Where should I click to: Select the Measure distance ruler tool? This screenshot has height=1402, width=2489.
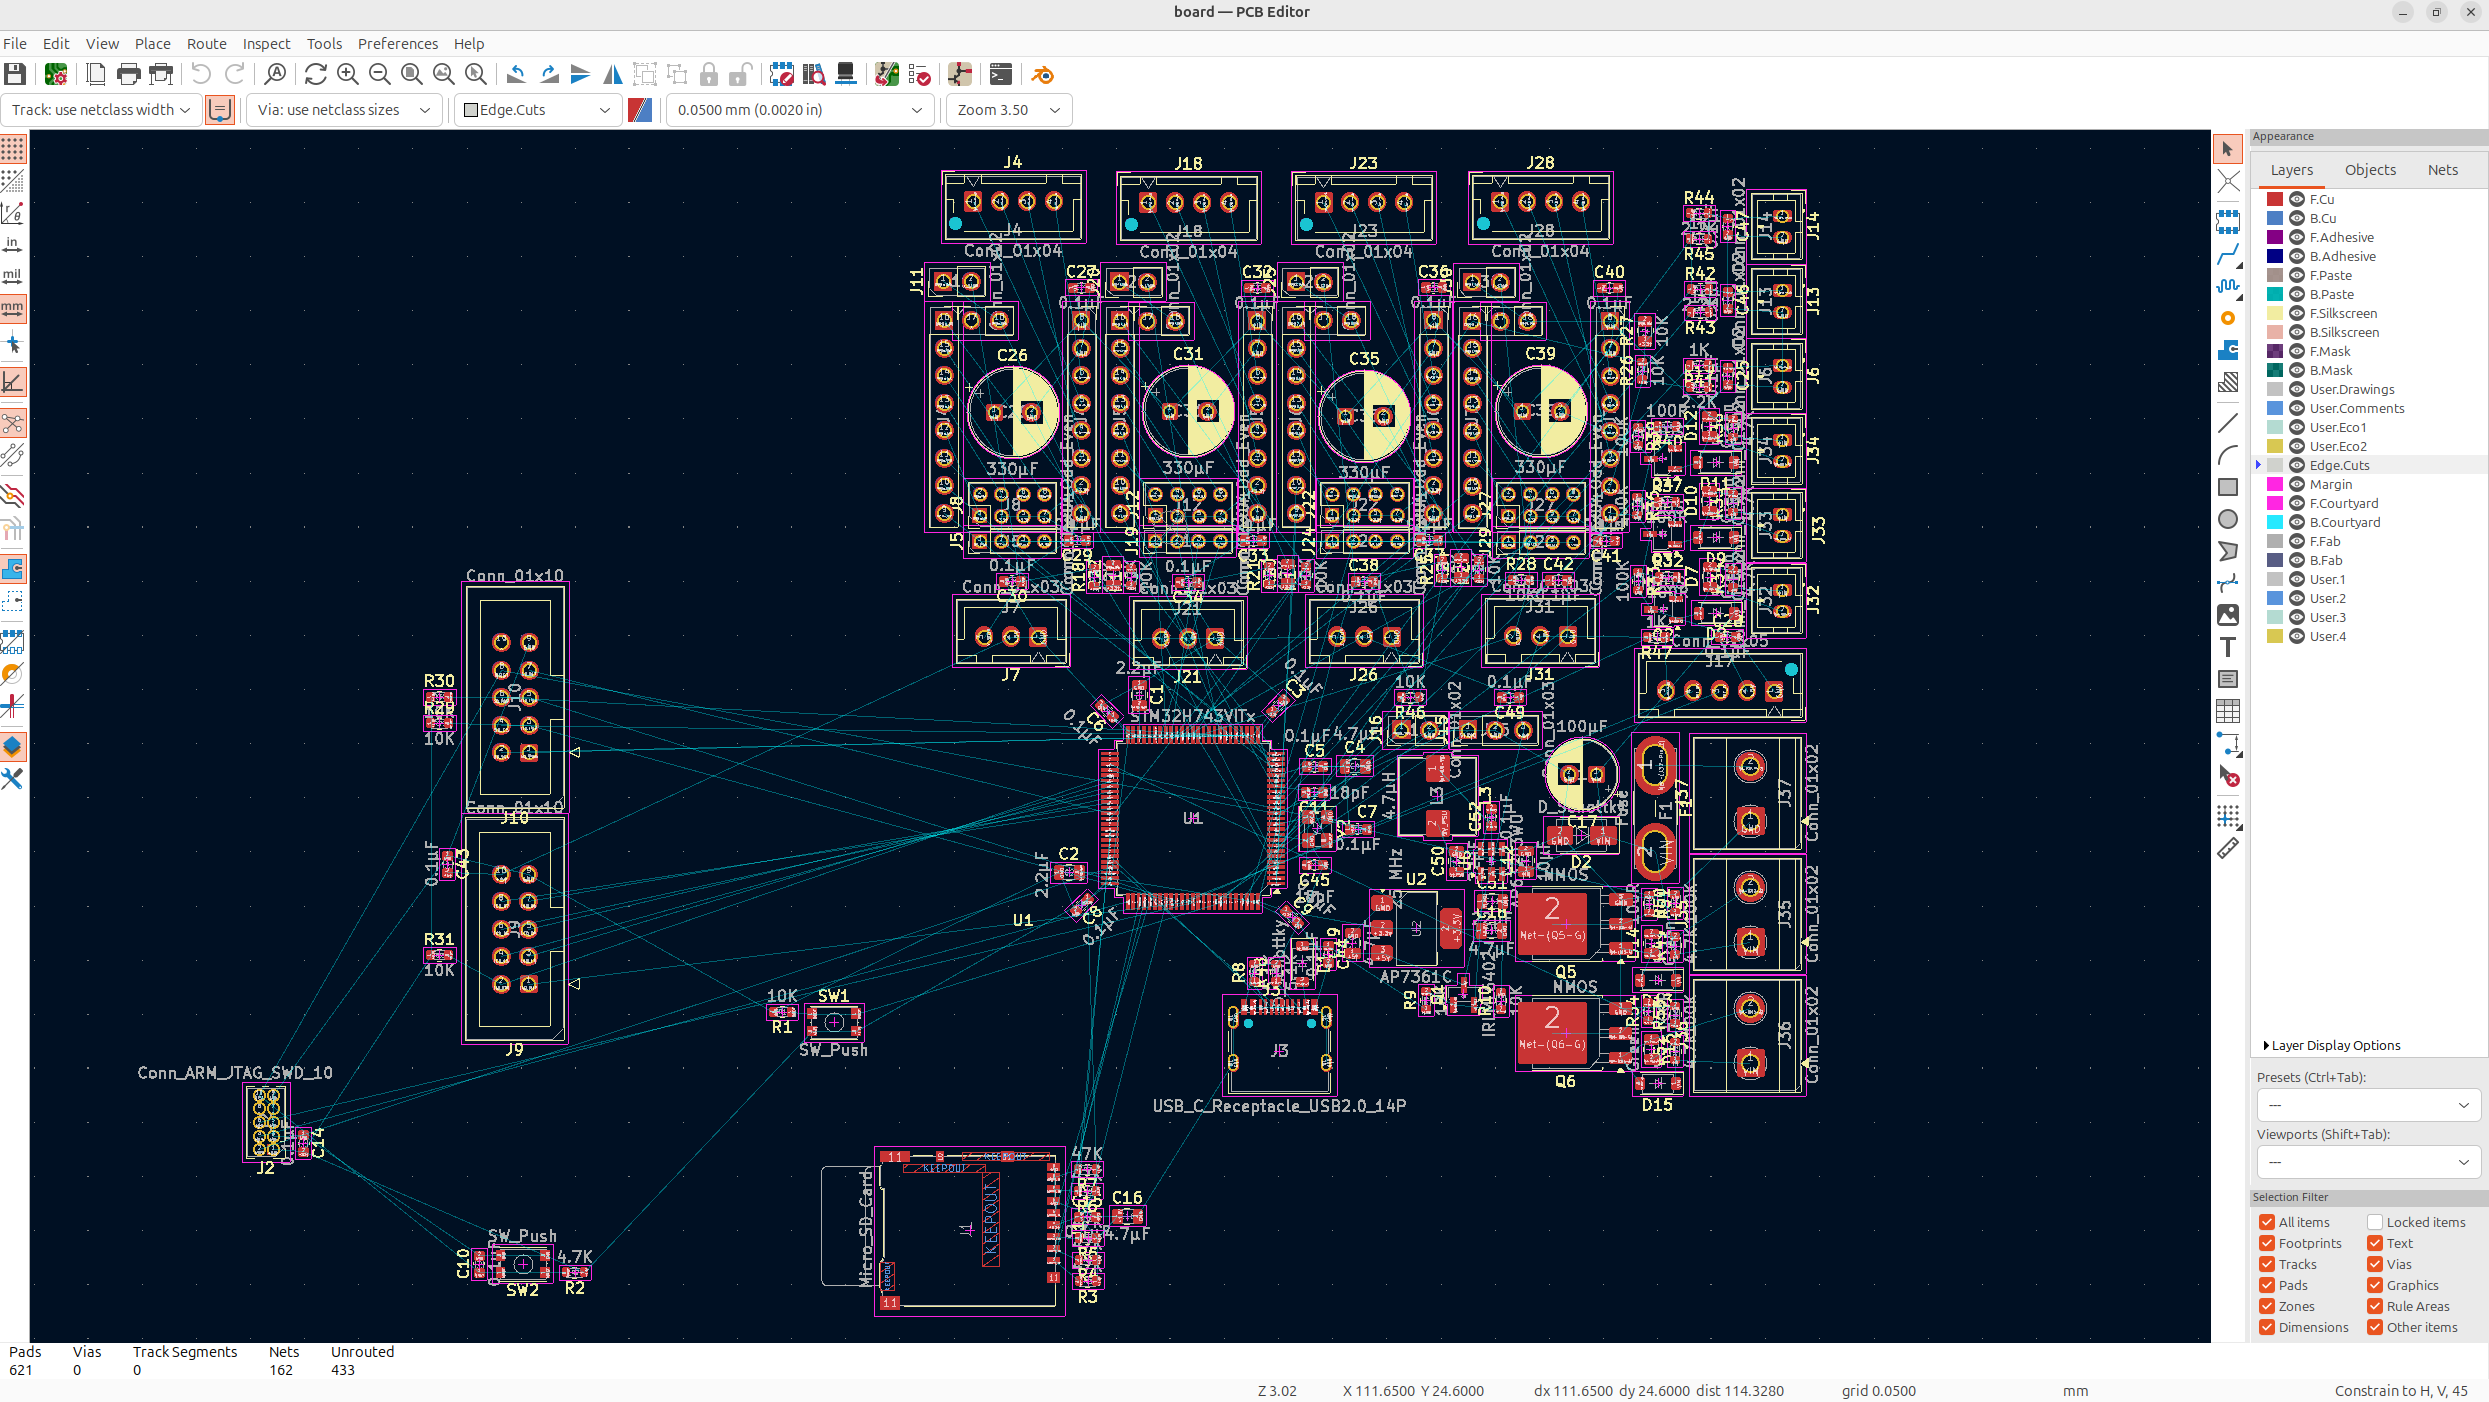[x=2228, y=849]
